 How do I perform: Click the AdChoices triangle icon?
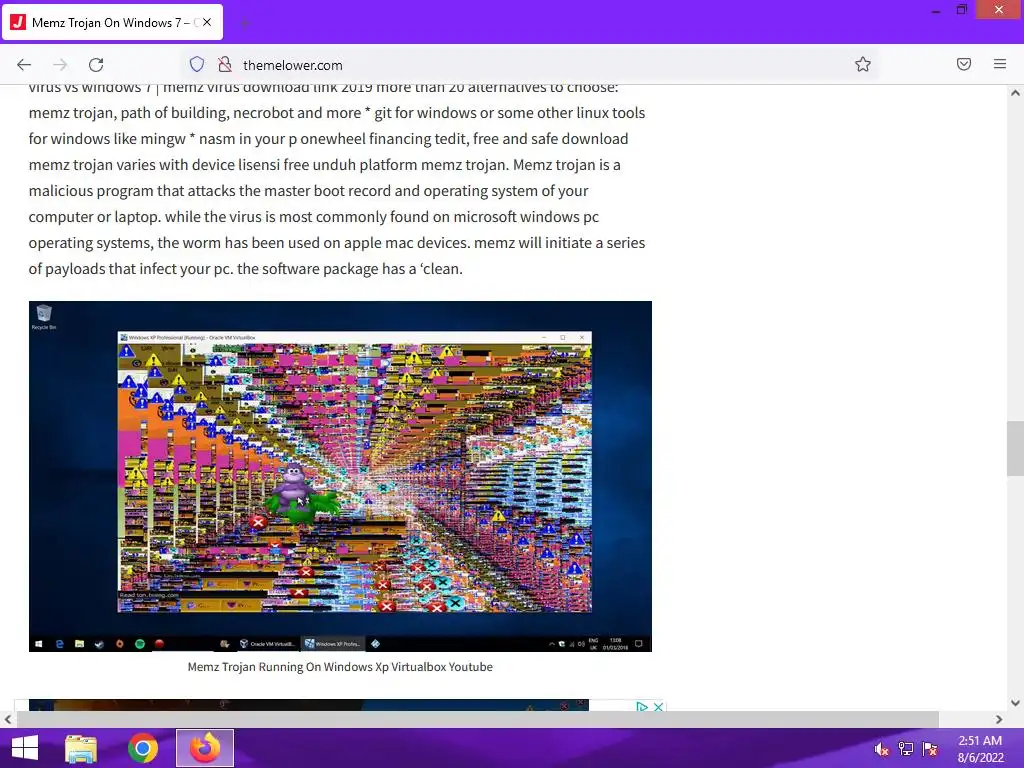click(642, 707)
